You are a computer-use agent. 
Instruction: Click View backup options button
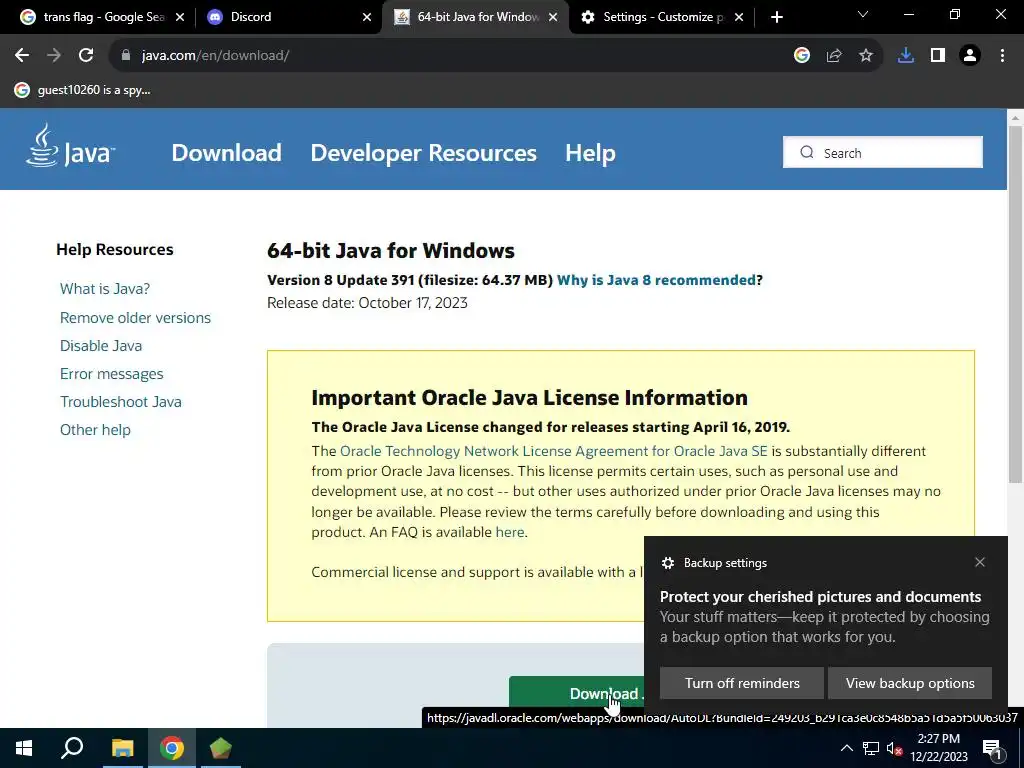pos(910,683)
